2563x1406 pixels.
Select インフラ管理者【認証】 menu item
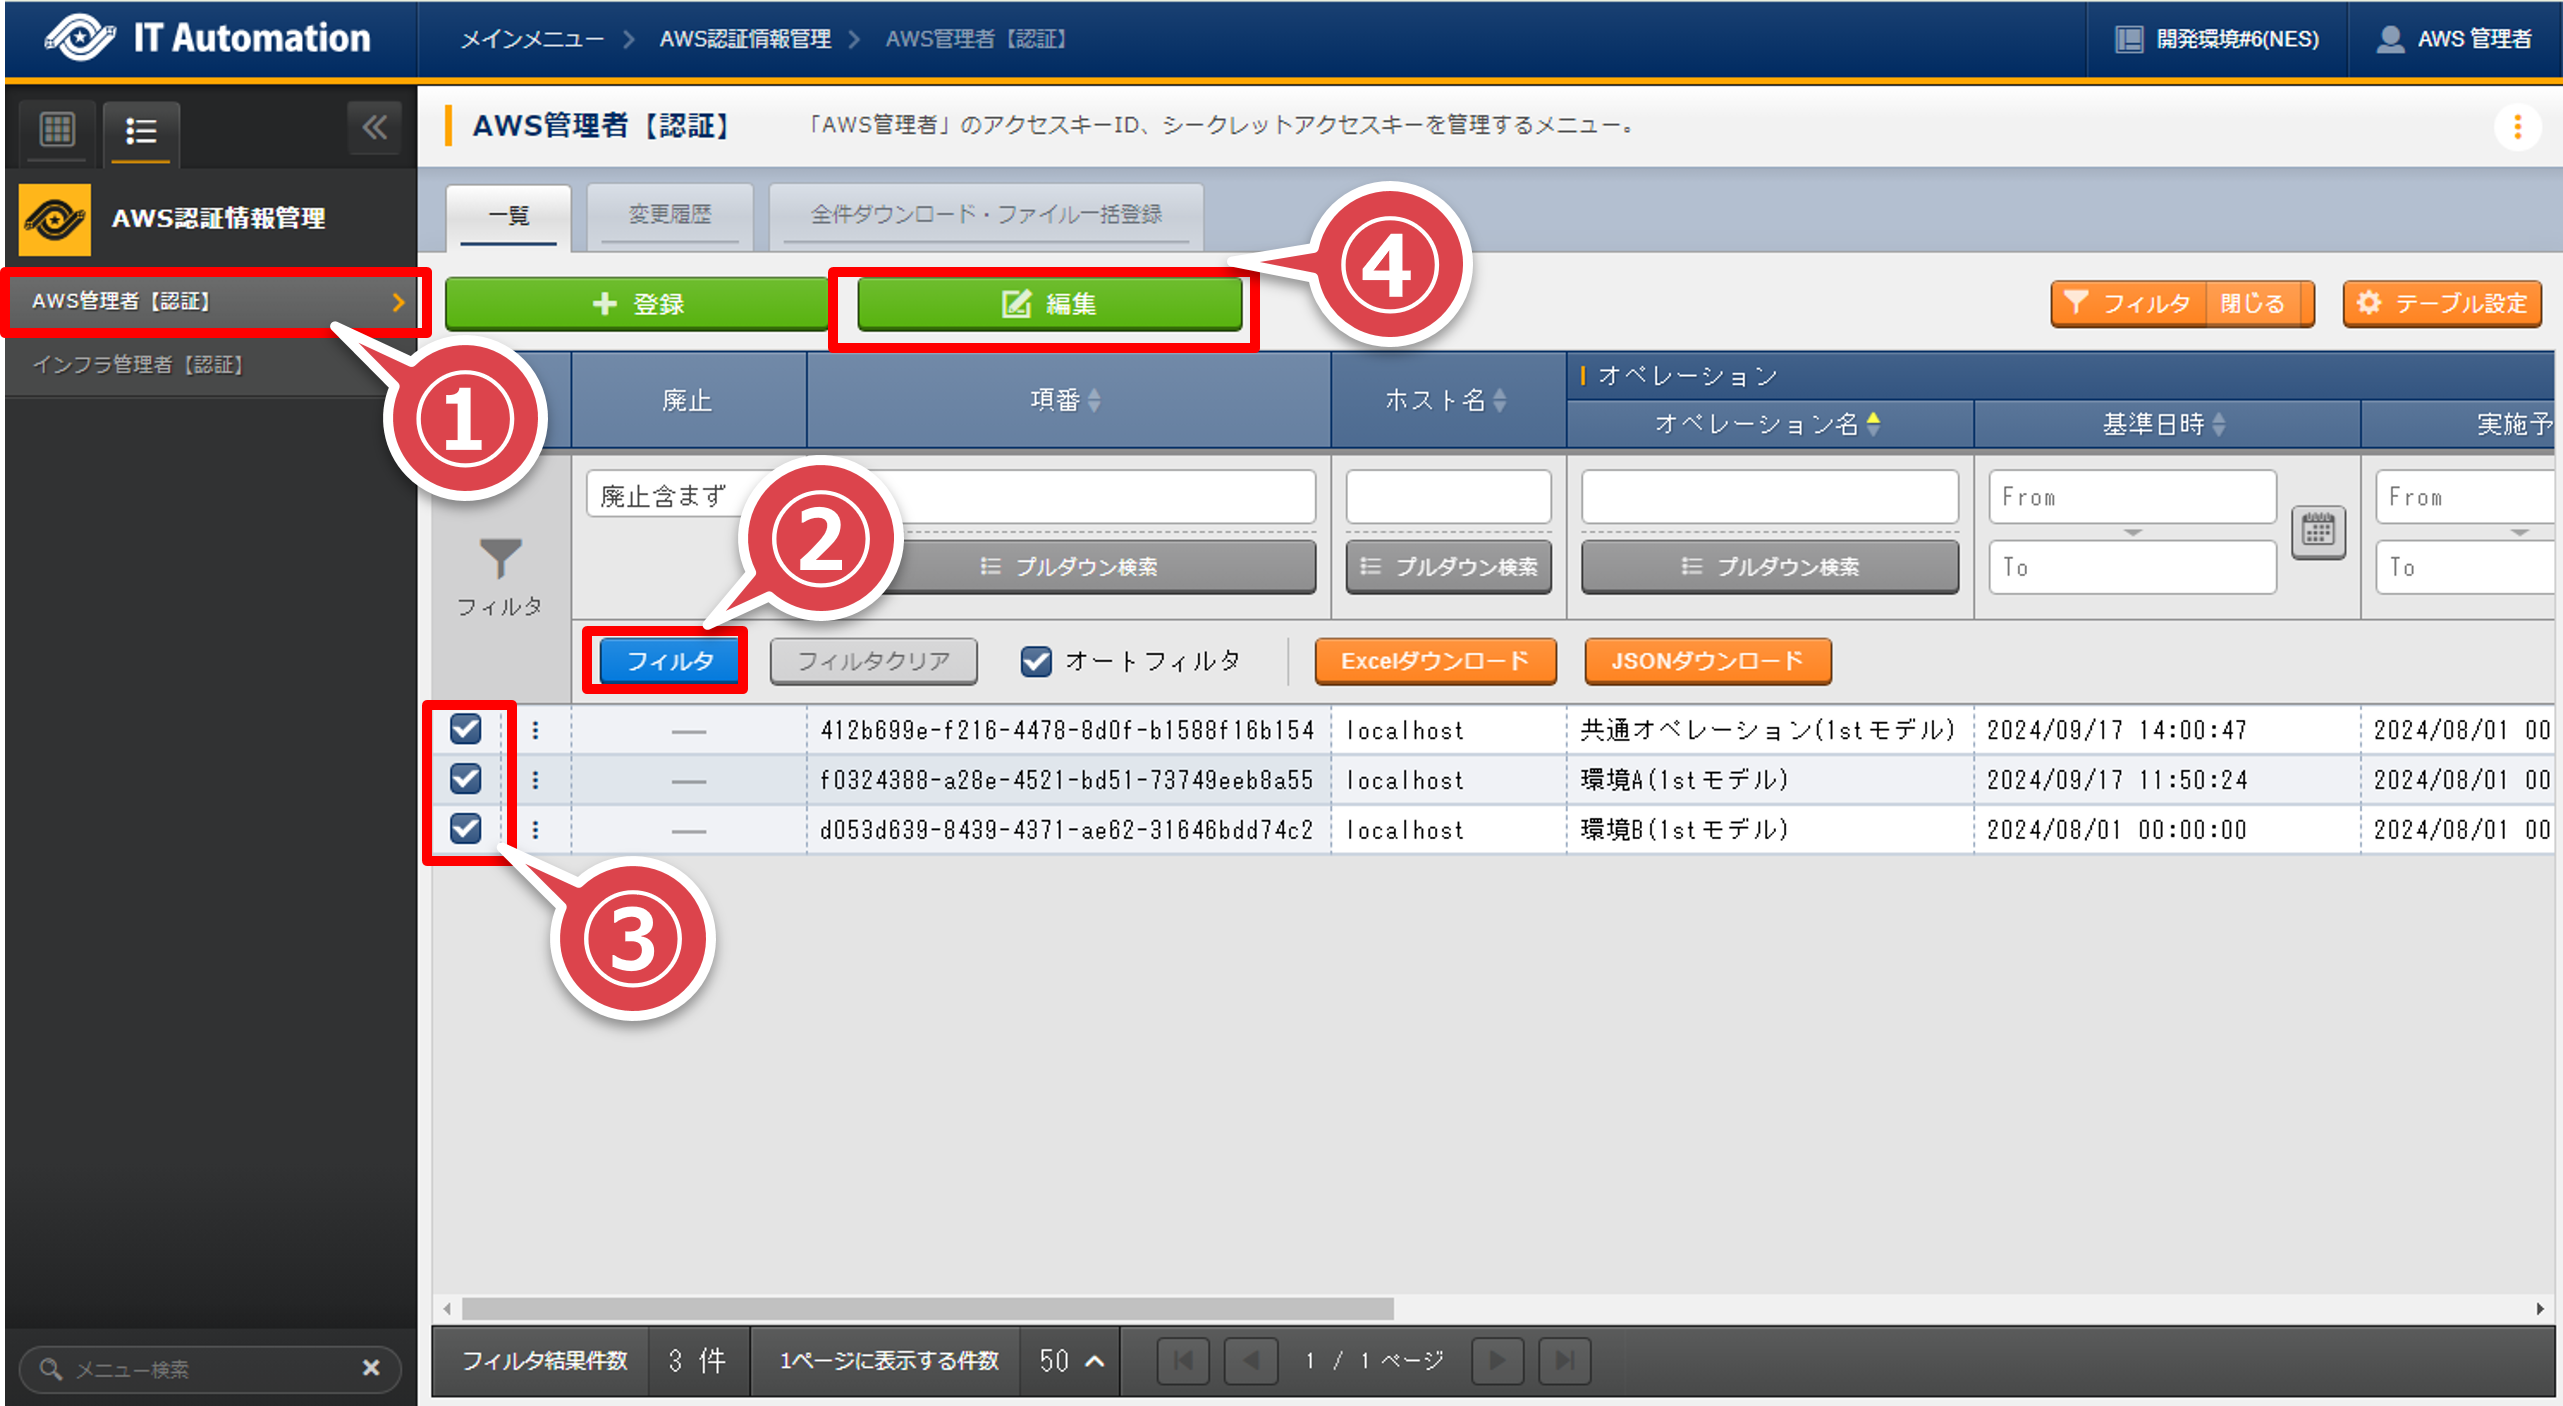click(x=138, y=365)
